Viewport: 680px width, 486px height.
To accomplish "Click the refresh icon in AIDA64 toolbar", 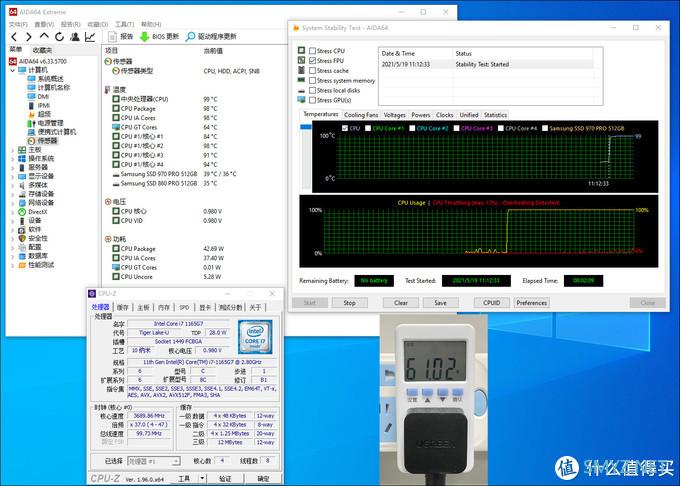I will (x=59, y=37).
